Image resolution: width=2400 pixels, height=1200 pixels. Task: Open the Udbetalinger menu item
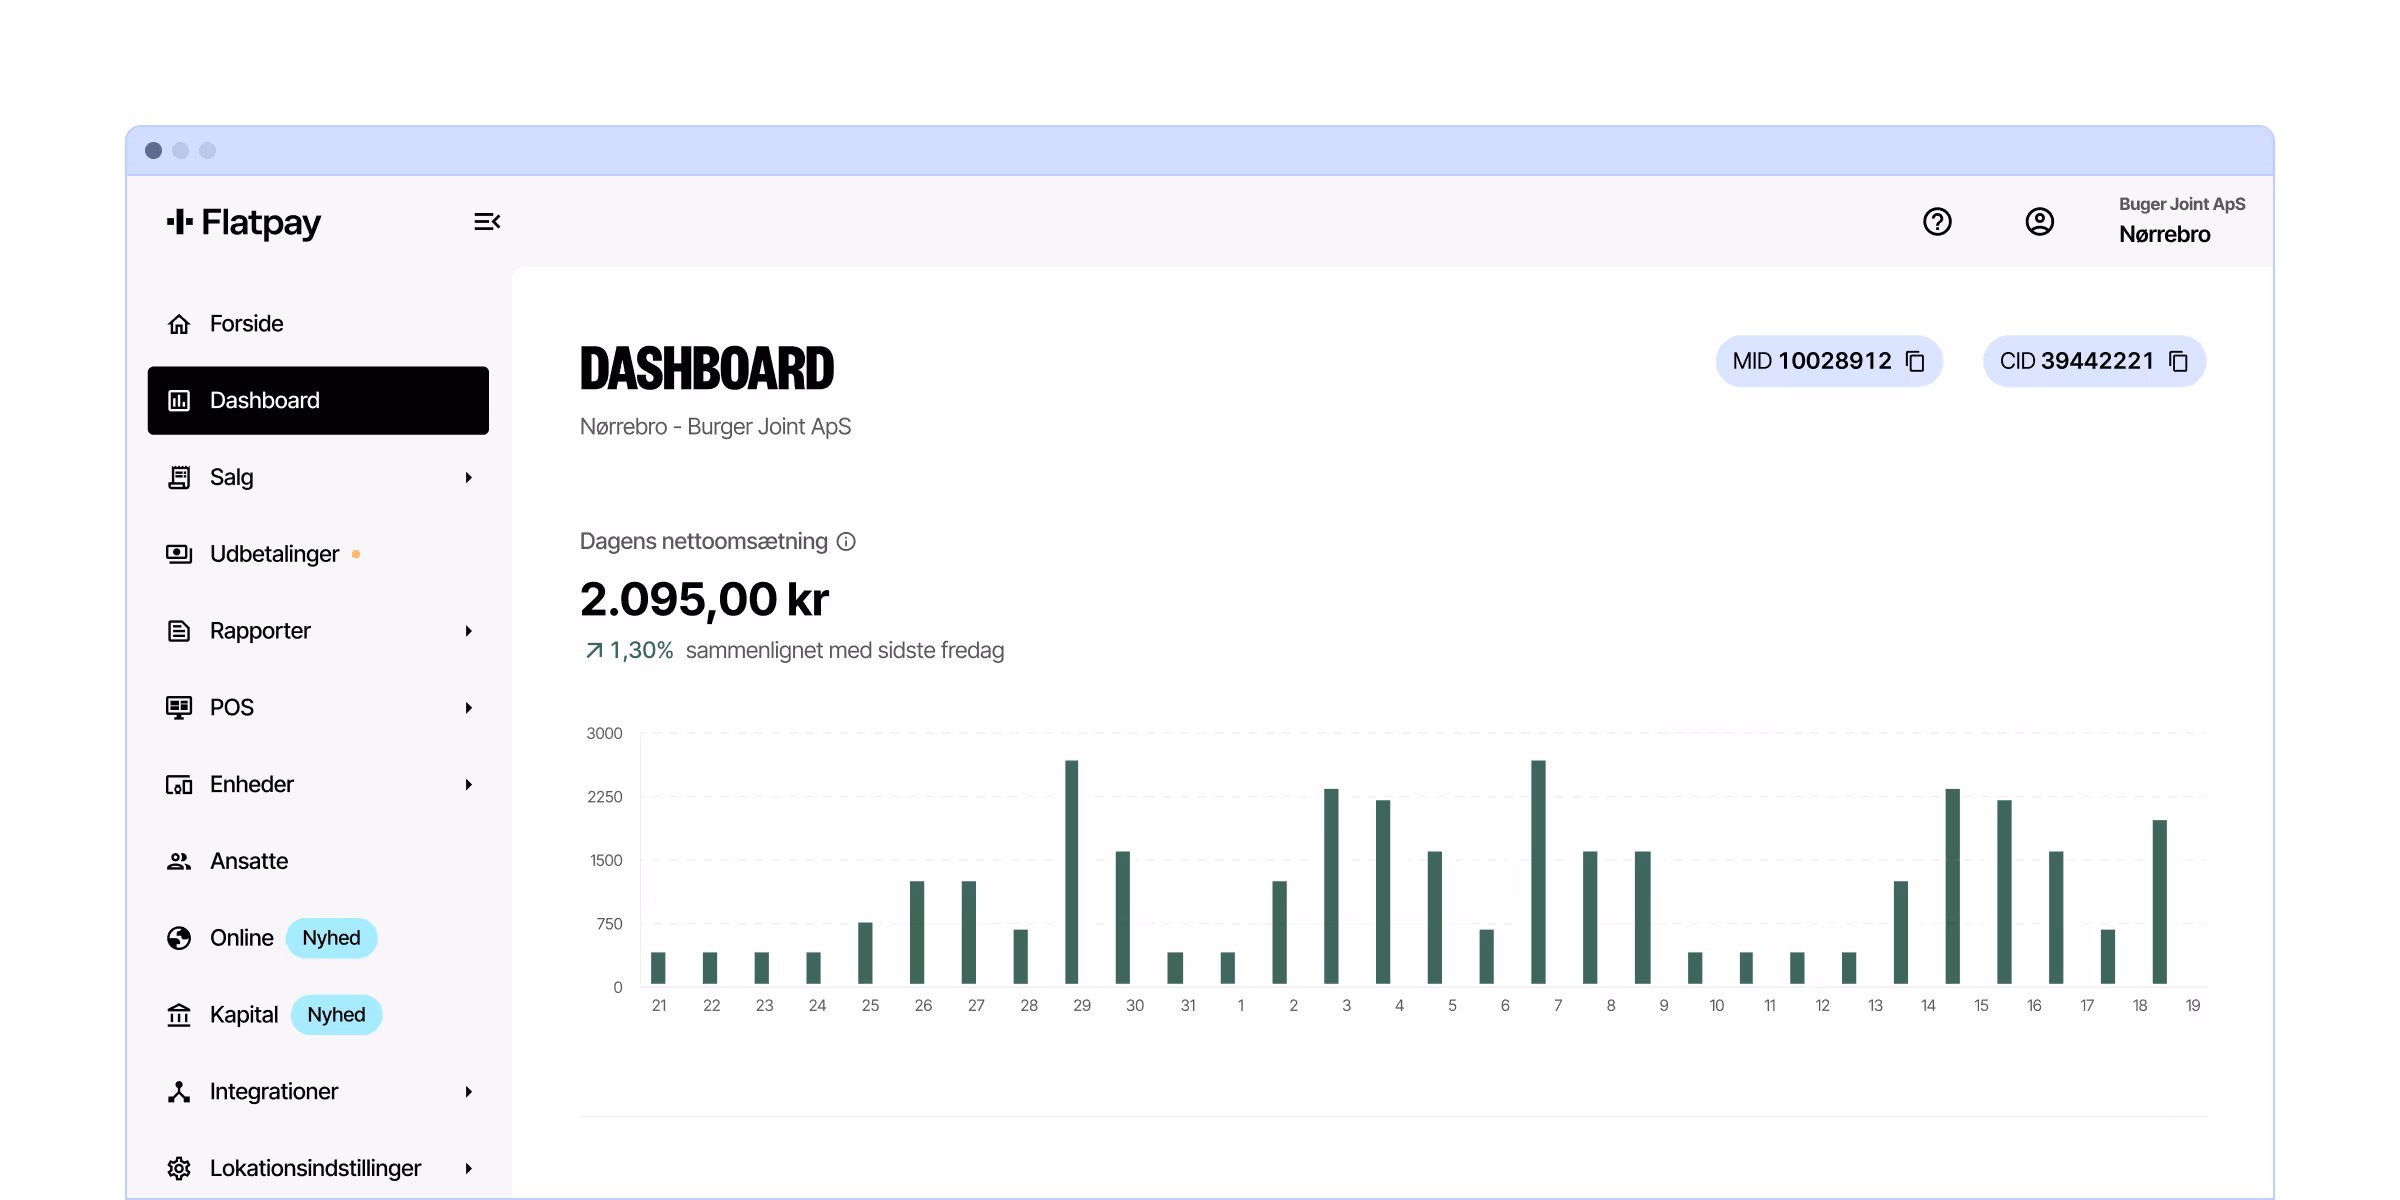click(274, 554)
